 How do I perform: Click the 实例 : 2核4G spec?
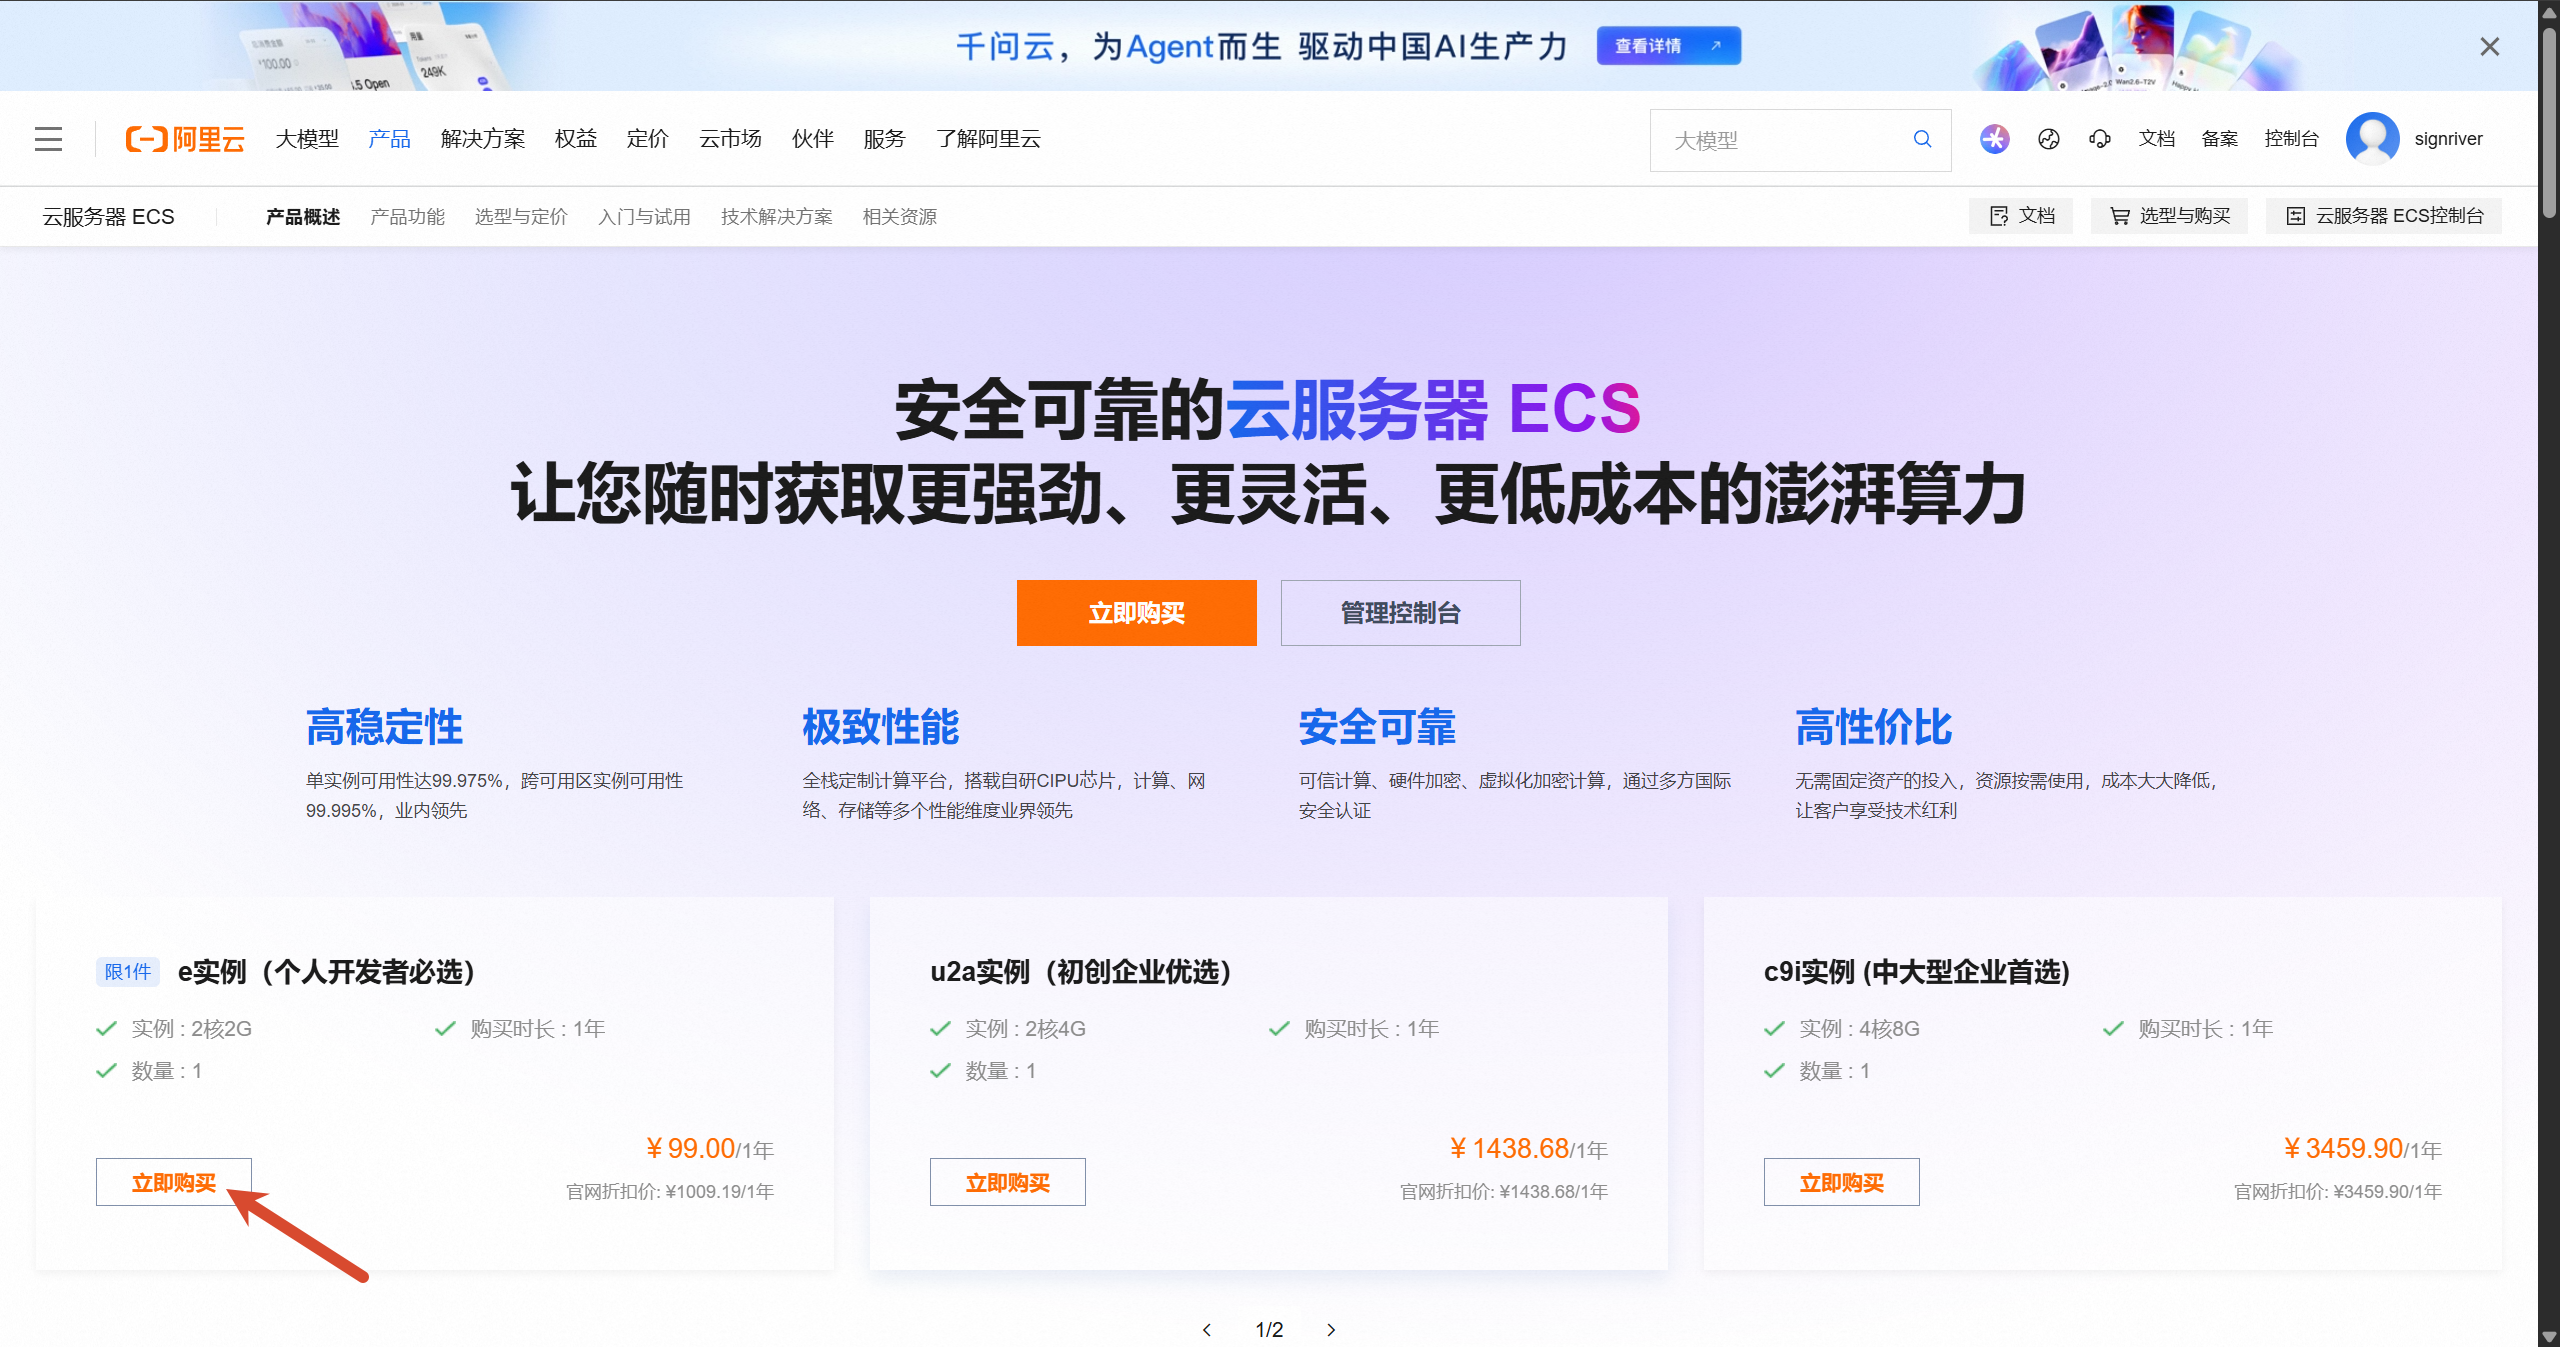1025,1029
